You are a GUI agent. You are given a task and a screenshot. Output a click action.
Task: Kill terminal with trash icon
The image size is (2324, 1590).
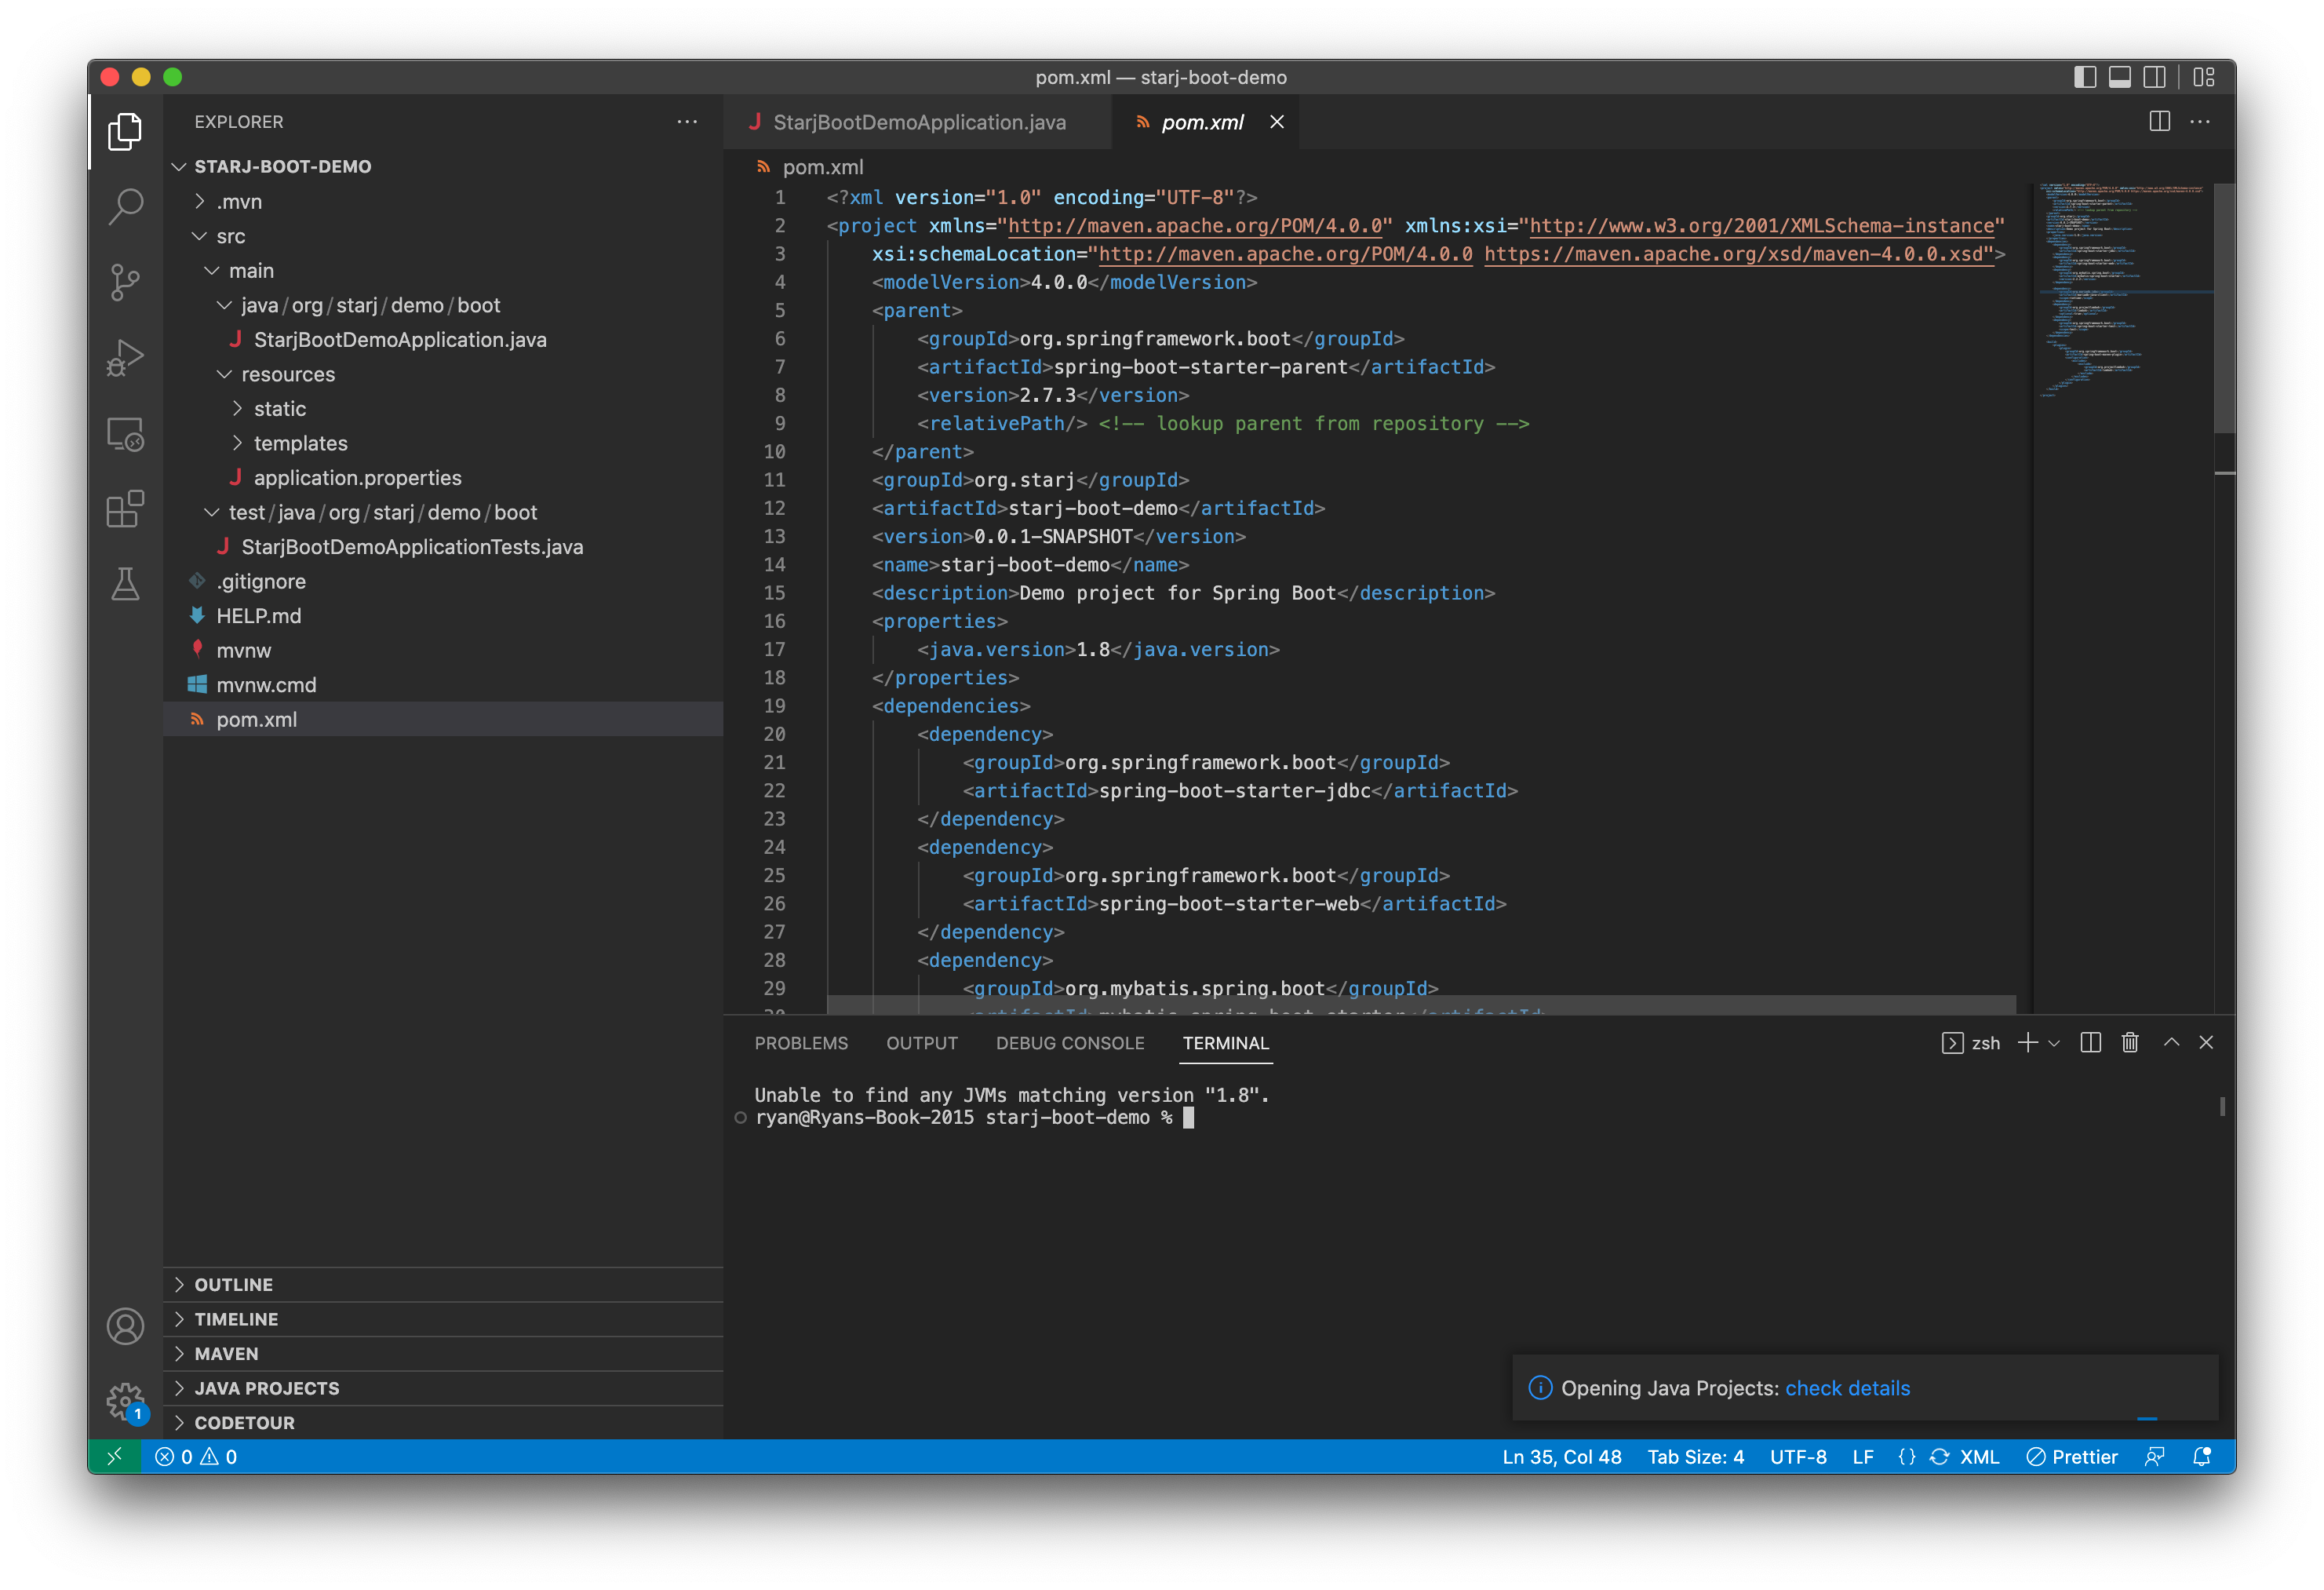point(2130,1043)
